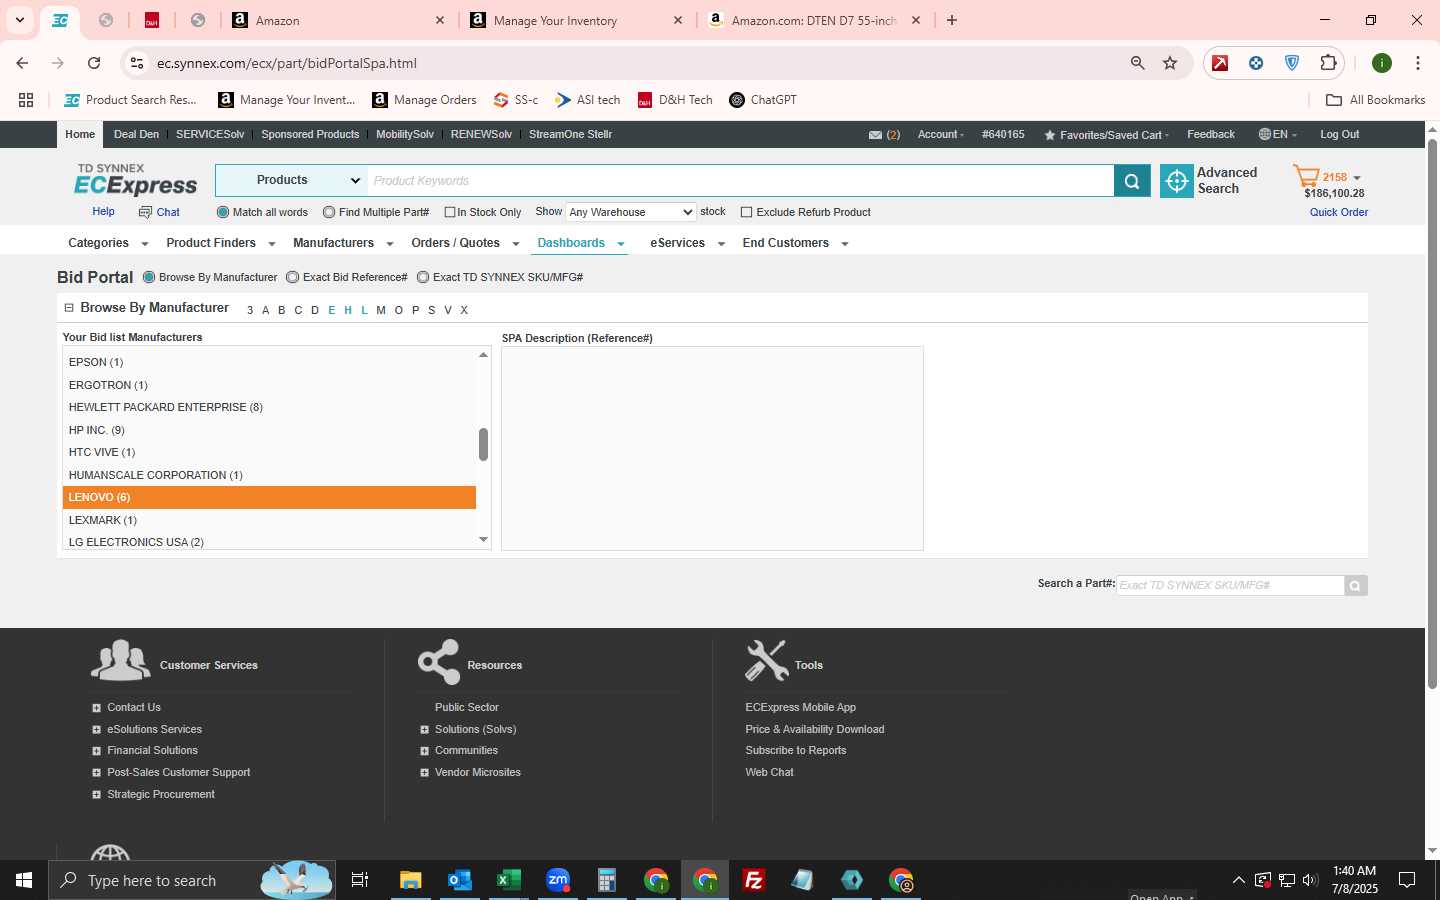Open Advanced Search crosshair icon
The height and width of the screenshot is (900, 1440).
[x=1177, y=181]
